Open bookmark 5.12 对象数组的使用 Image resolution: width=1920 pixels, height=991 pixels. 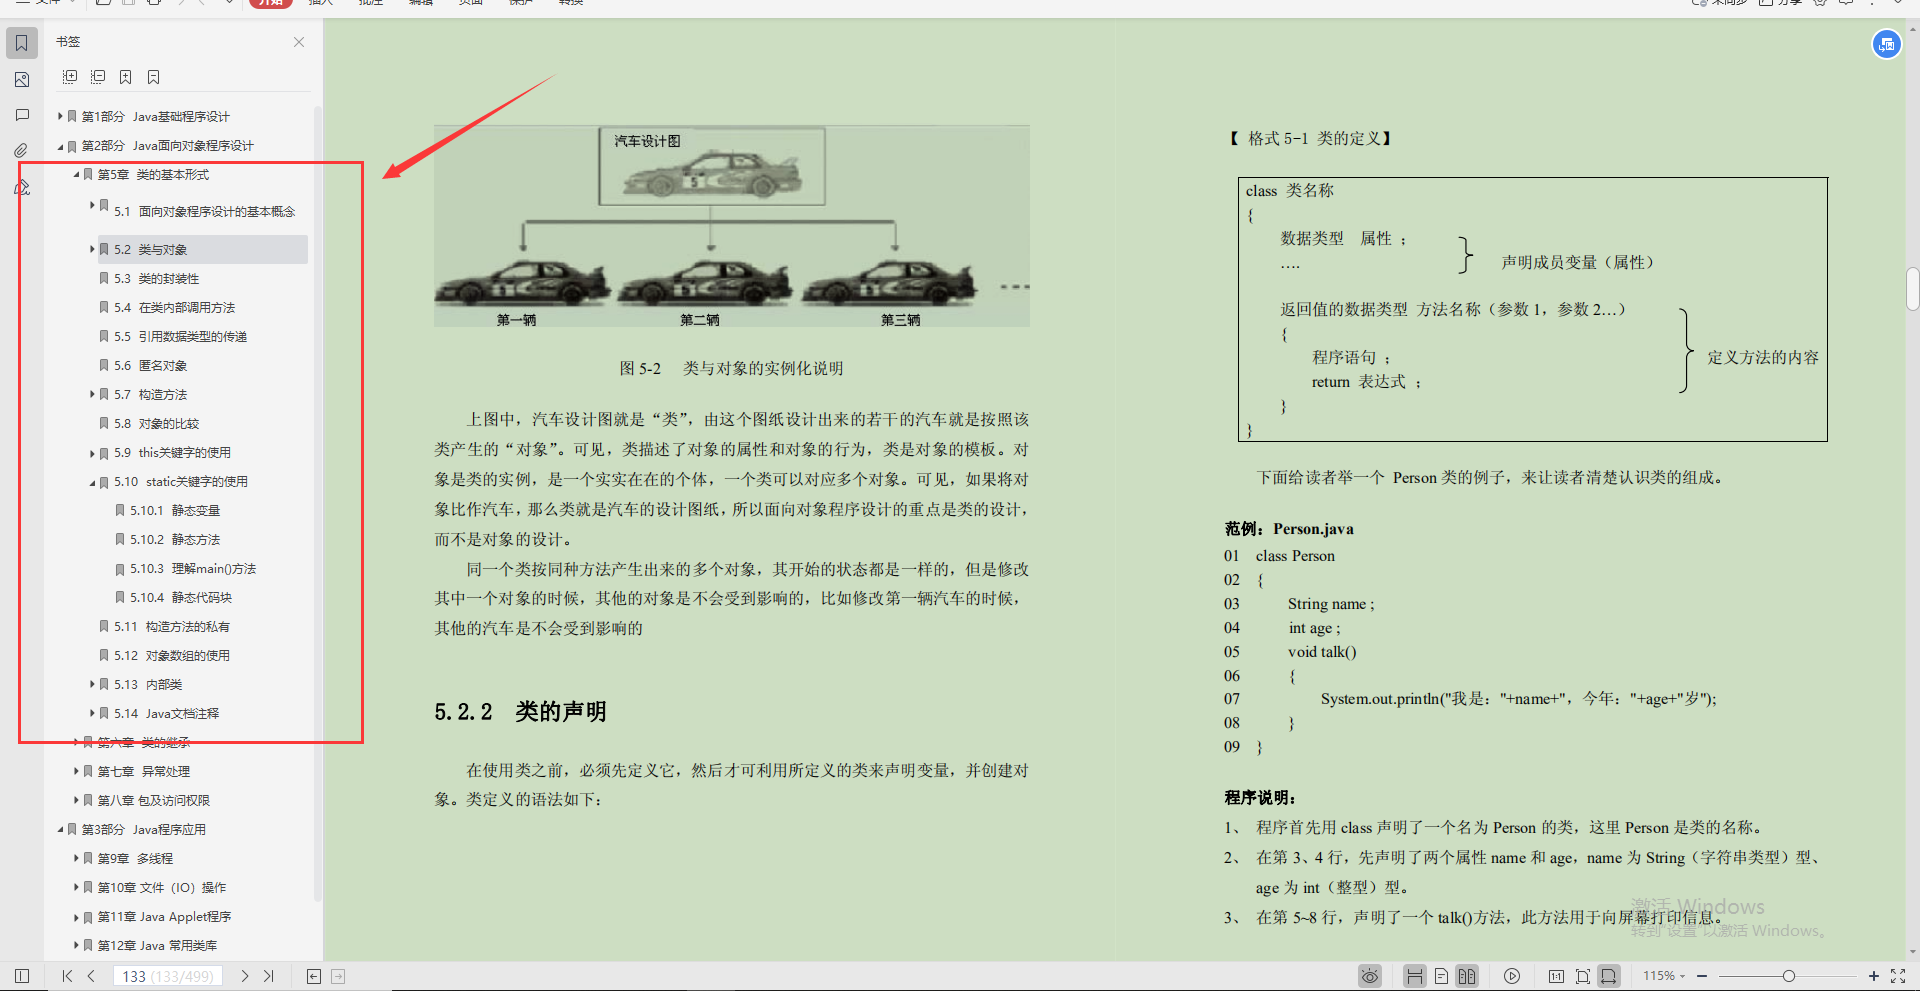click(171, 656)
